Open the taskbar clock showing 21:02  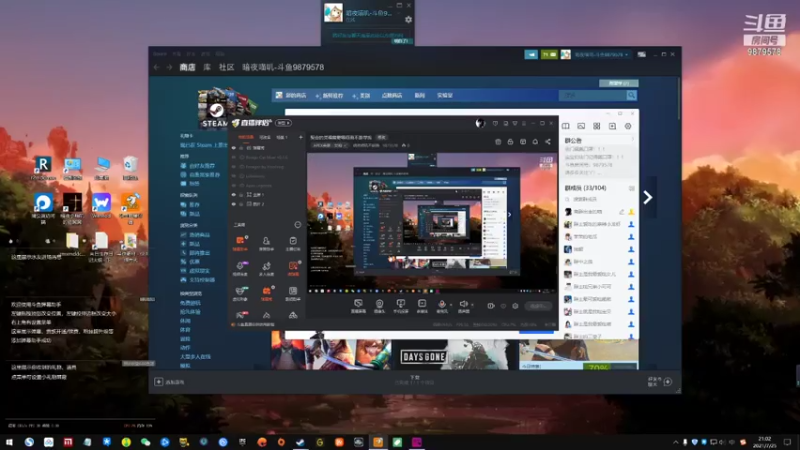764,442
